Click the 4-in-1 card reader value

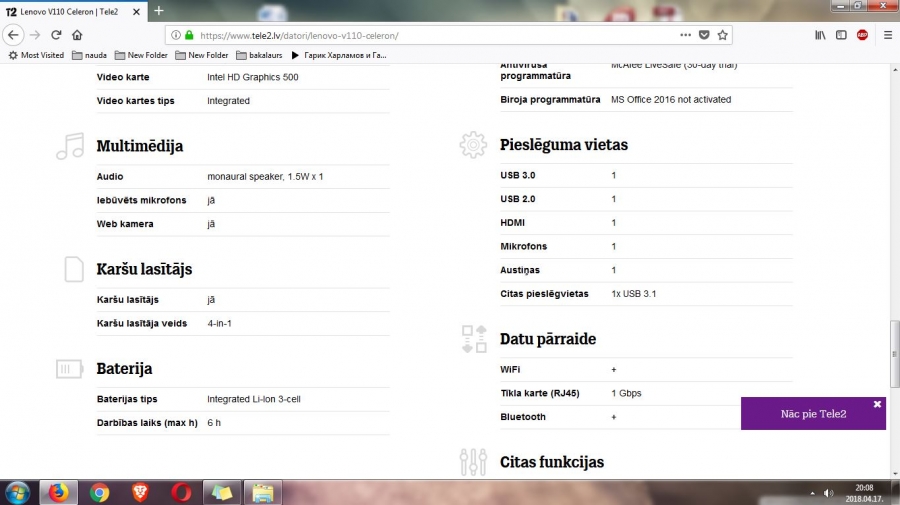click(219, 324)
